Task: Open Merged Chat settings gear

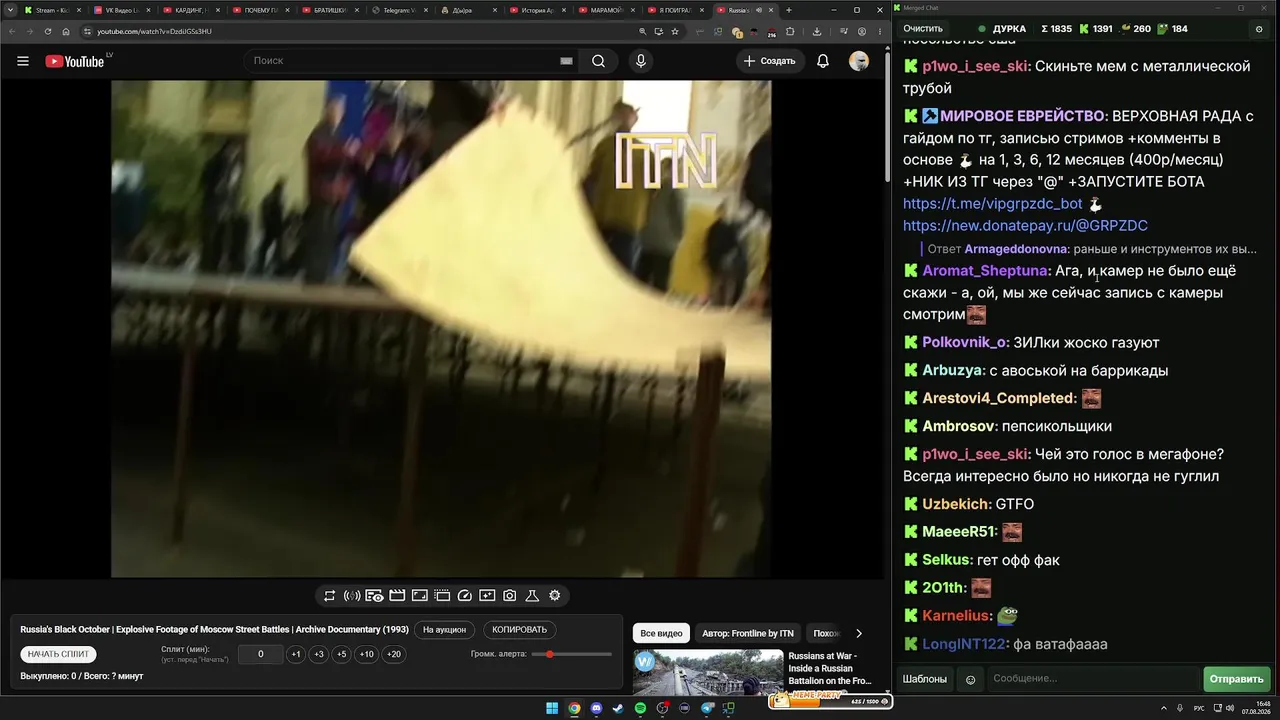Action: tap(1259, 29)
